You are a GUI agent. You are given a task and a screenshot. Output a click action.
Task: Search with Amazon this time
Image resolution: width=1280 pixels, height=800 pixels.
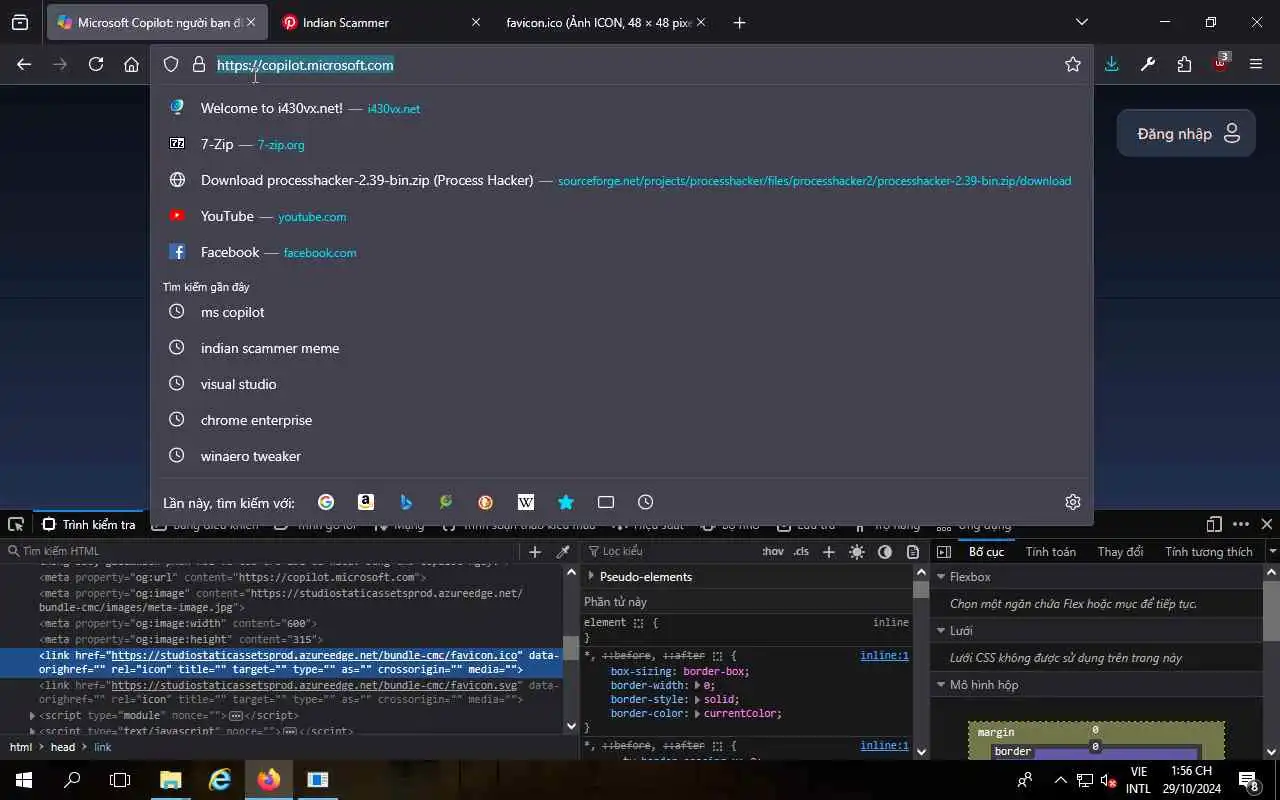[x=366, y=502]
